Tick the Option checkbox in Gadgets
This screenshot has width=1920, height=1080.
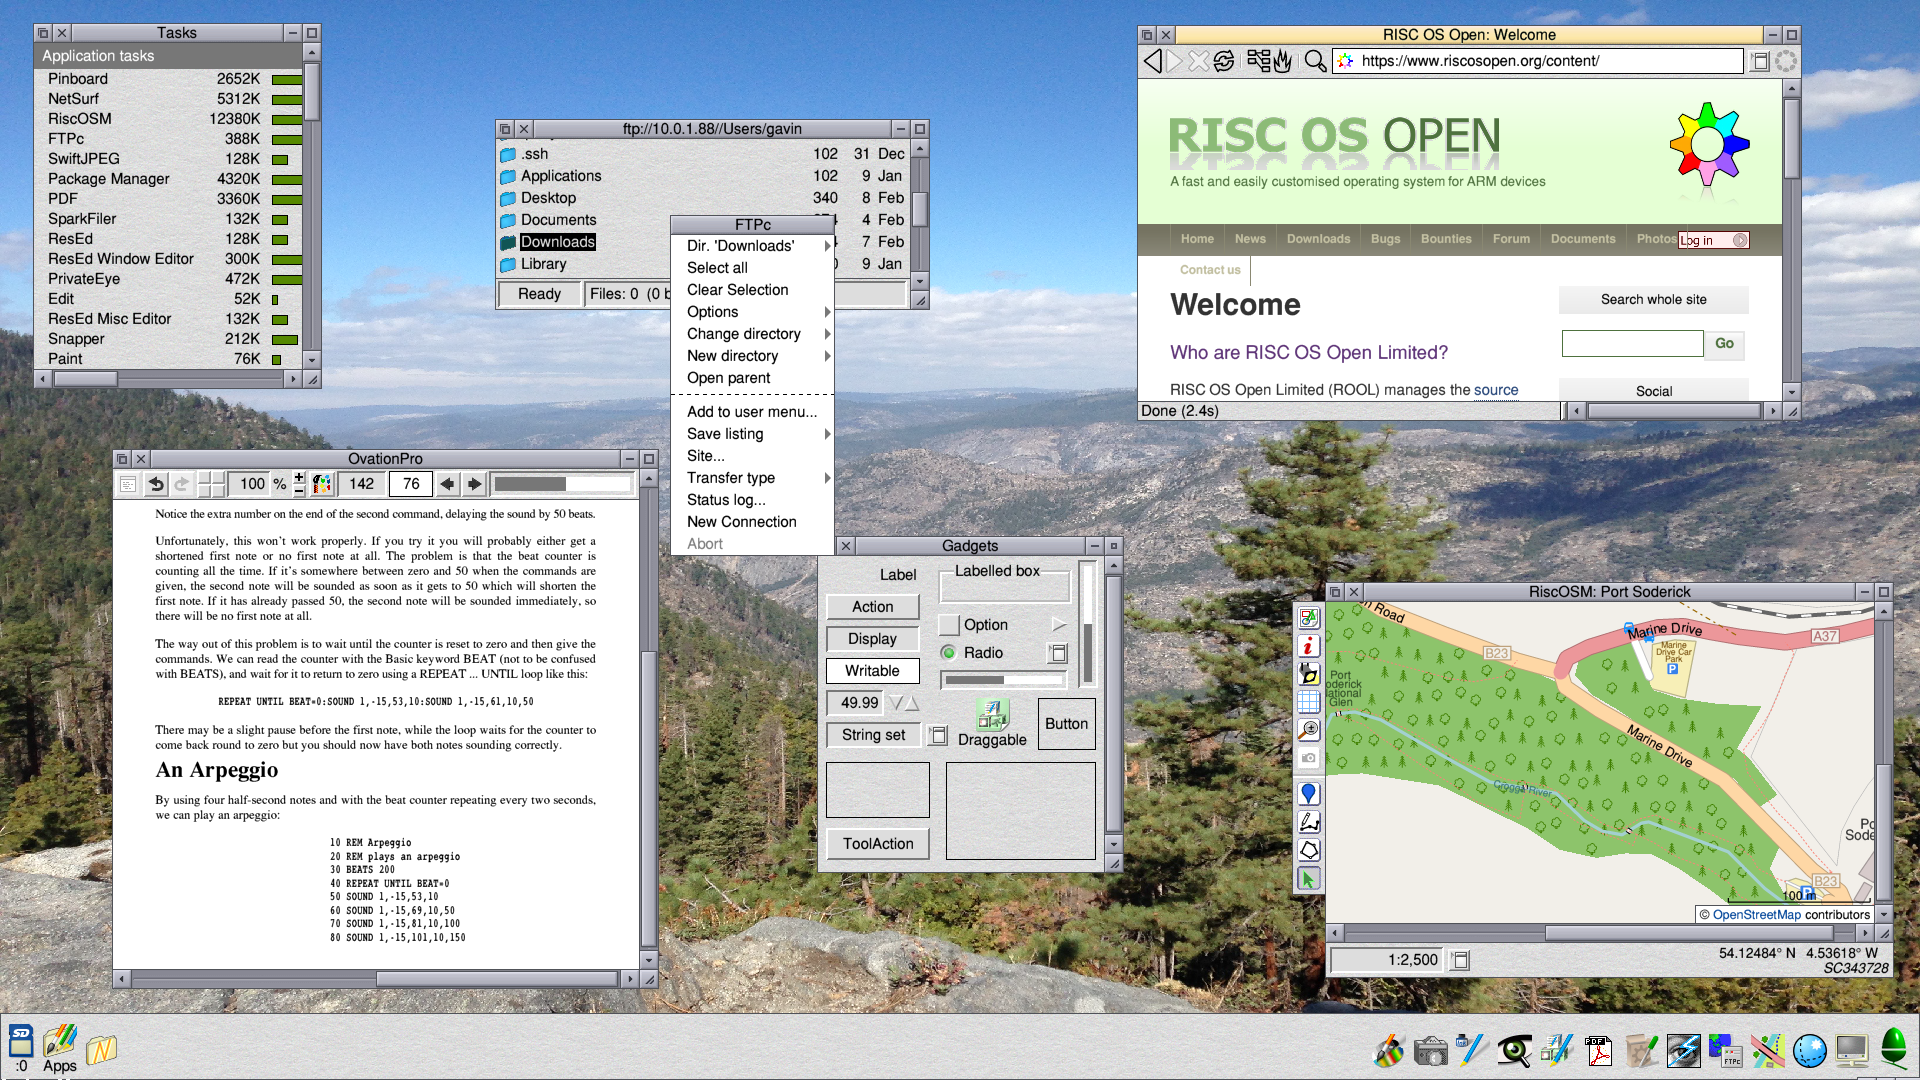click(x=949, y=625)
